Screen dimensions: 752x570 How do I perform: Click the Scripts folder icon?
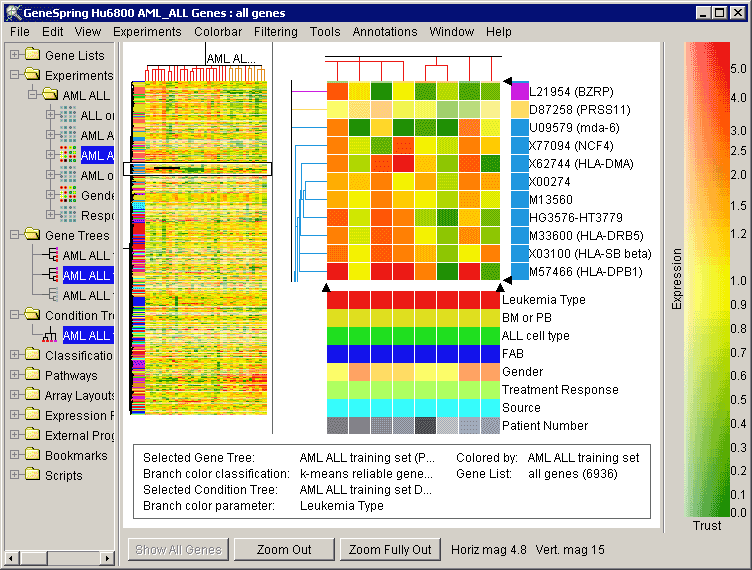pos(32,475)
